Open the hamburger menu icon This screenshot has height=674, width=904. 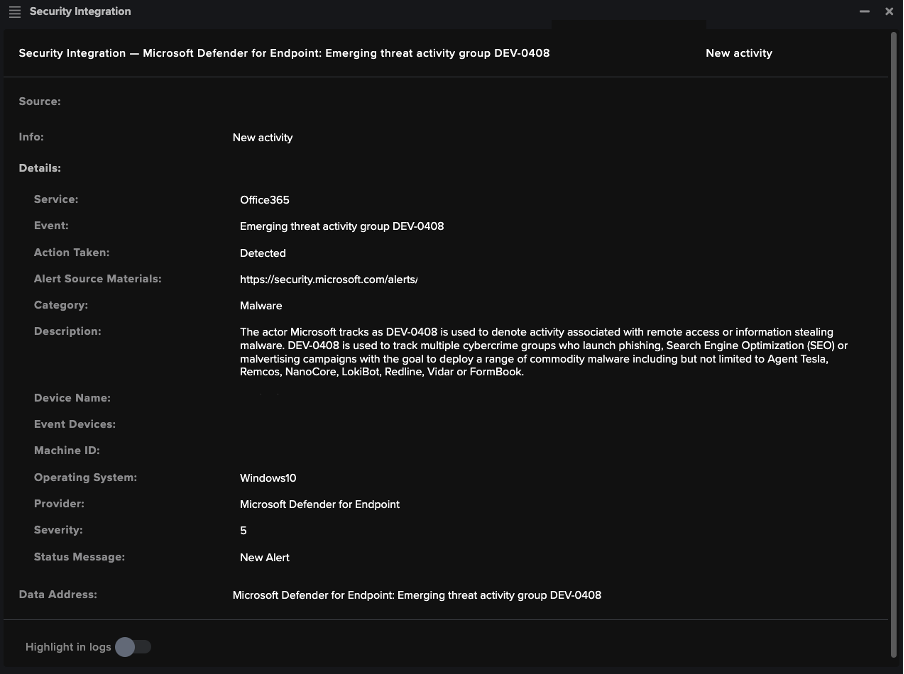[x=14, y=11]
